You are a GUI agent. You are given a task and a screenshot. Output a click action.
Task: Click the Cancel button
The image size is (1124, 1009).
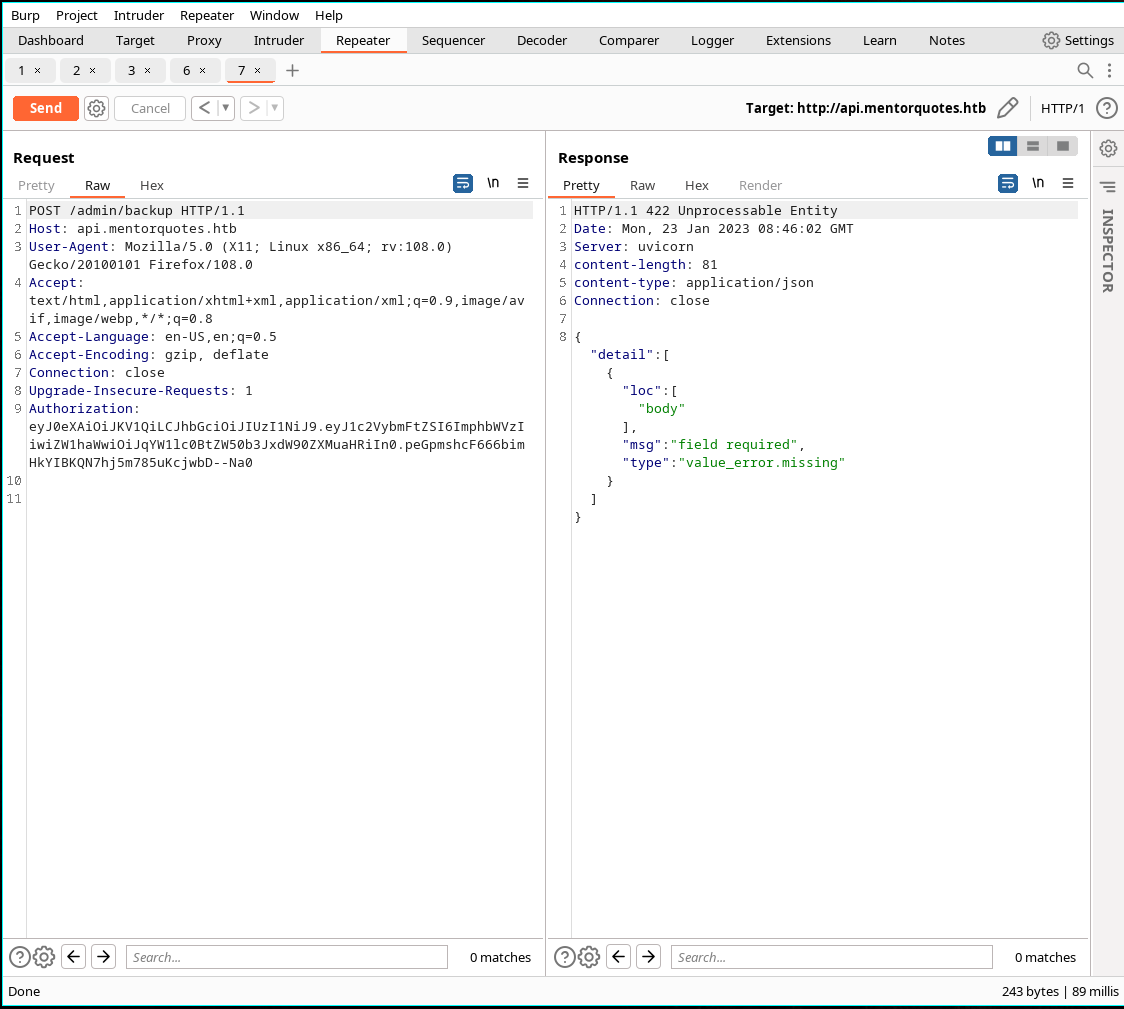150,108
